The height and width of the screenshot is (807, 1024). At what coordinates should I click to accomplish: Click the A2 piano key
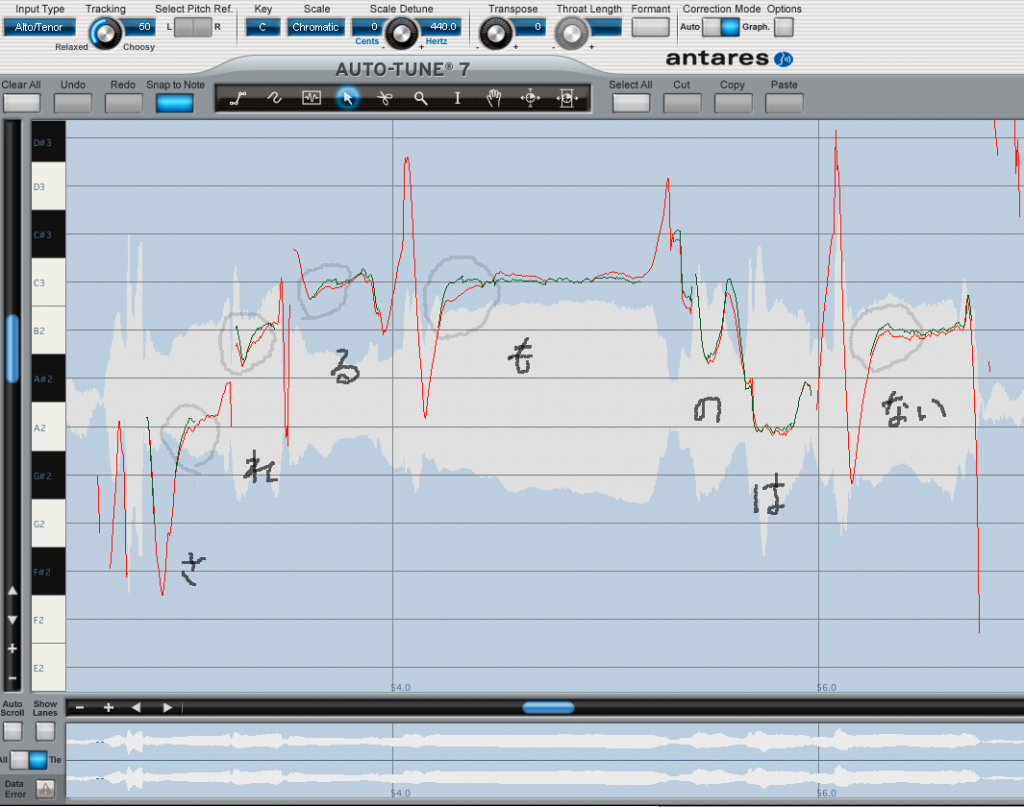click(x=49, y=427)
